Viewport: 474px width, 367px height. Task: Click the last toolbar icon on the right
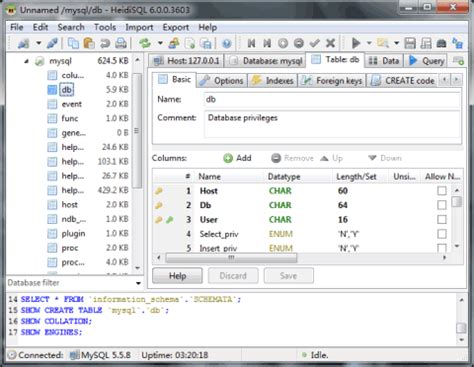coord(457,43)
